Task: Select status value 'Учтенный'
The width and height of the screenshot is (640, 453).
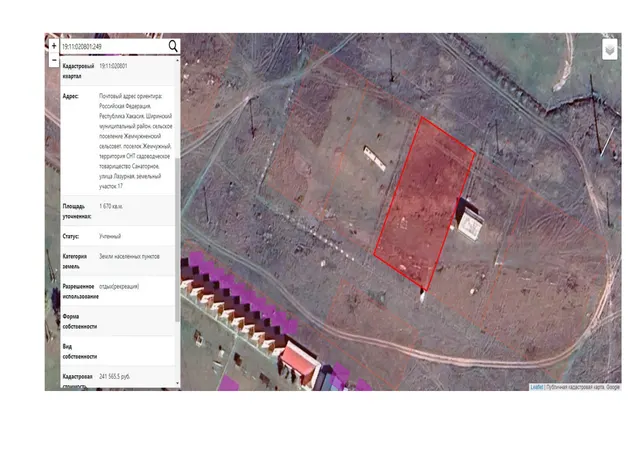Action: [x=110, y=236]
